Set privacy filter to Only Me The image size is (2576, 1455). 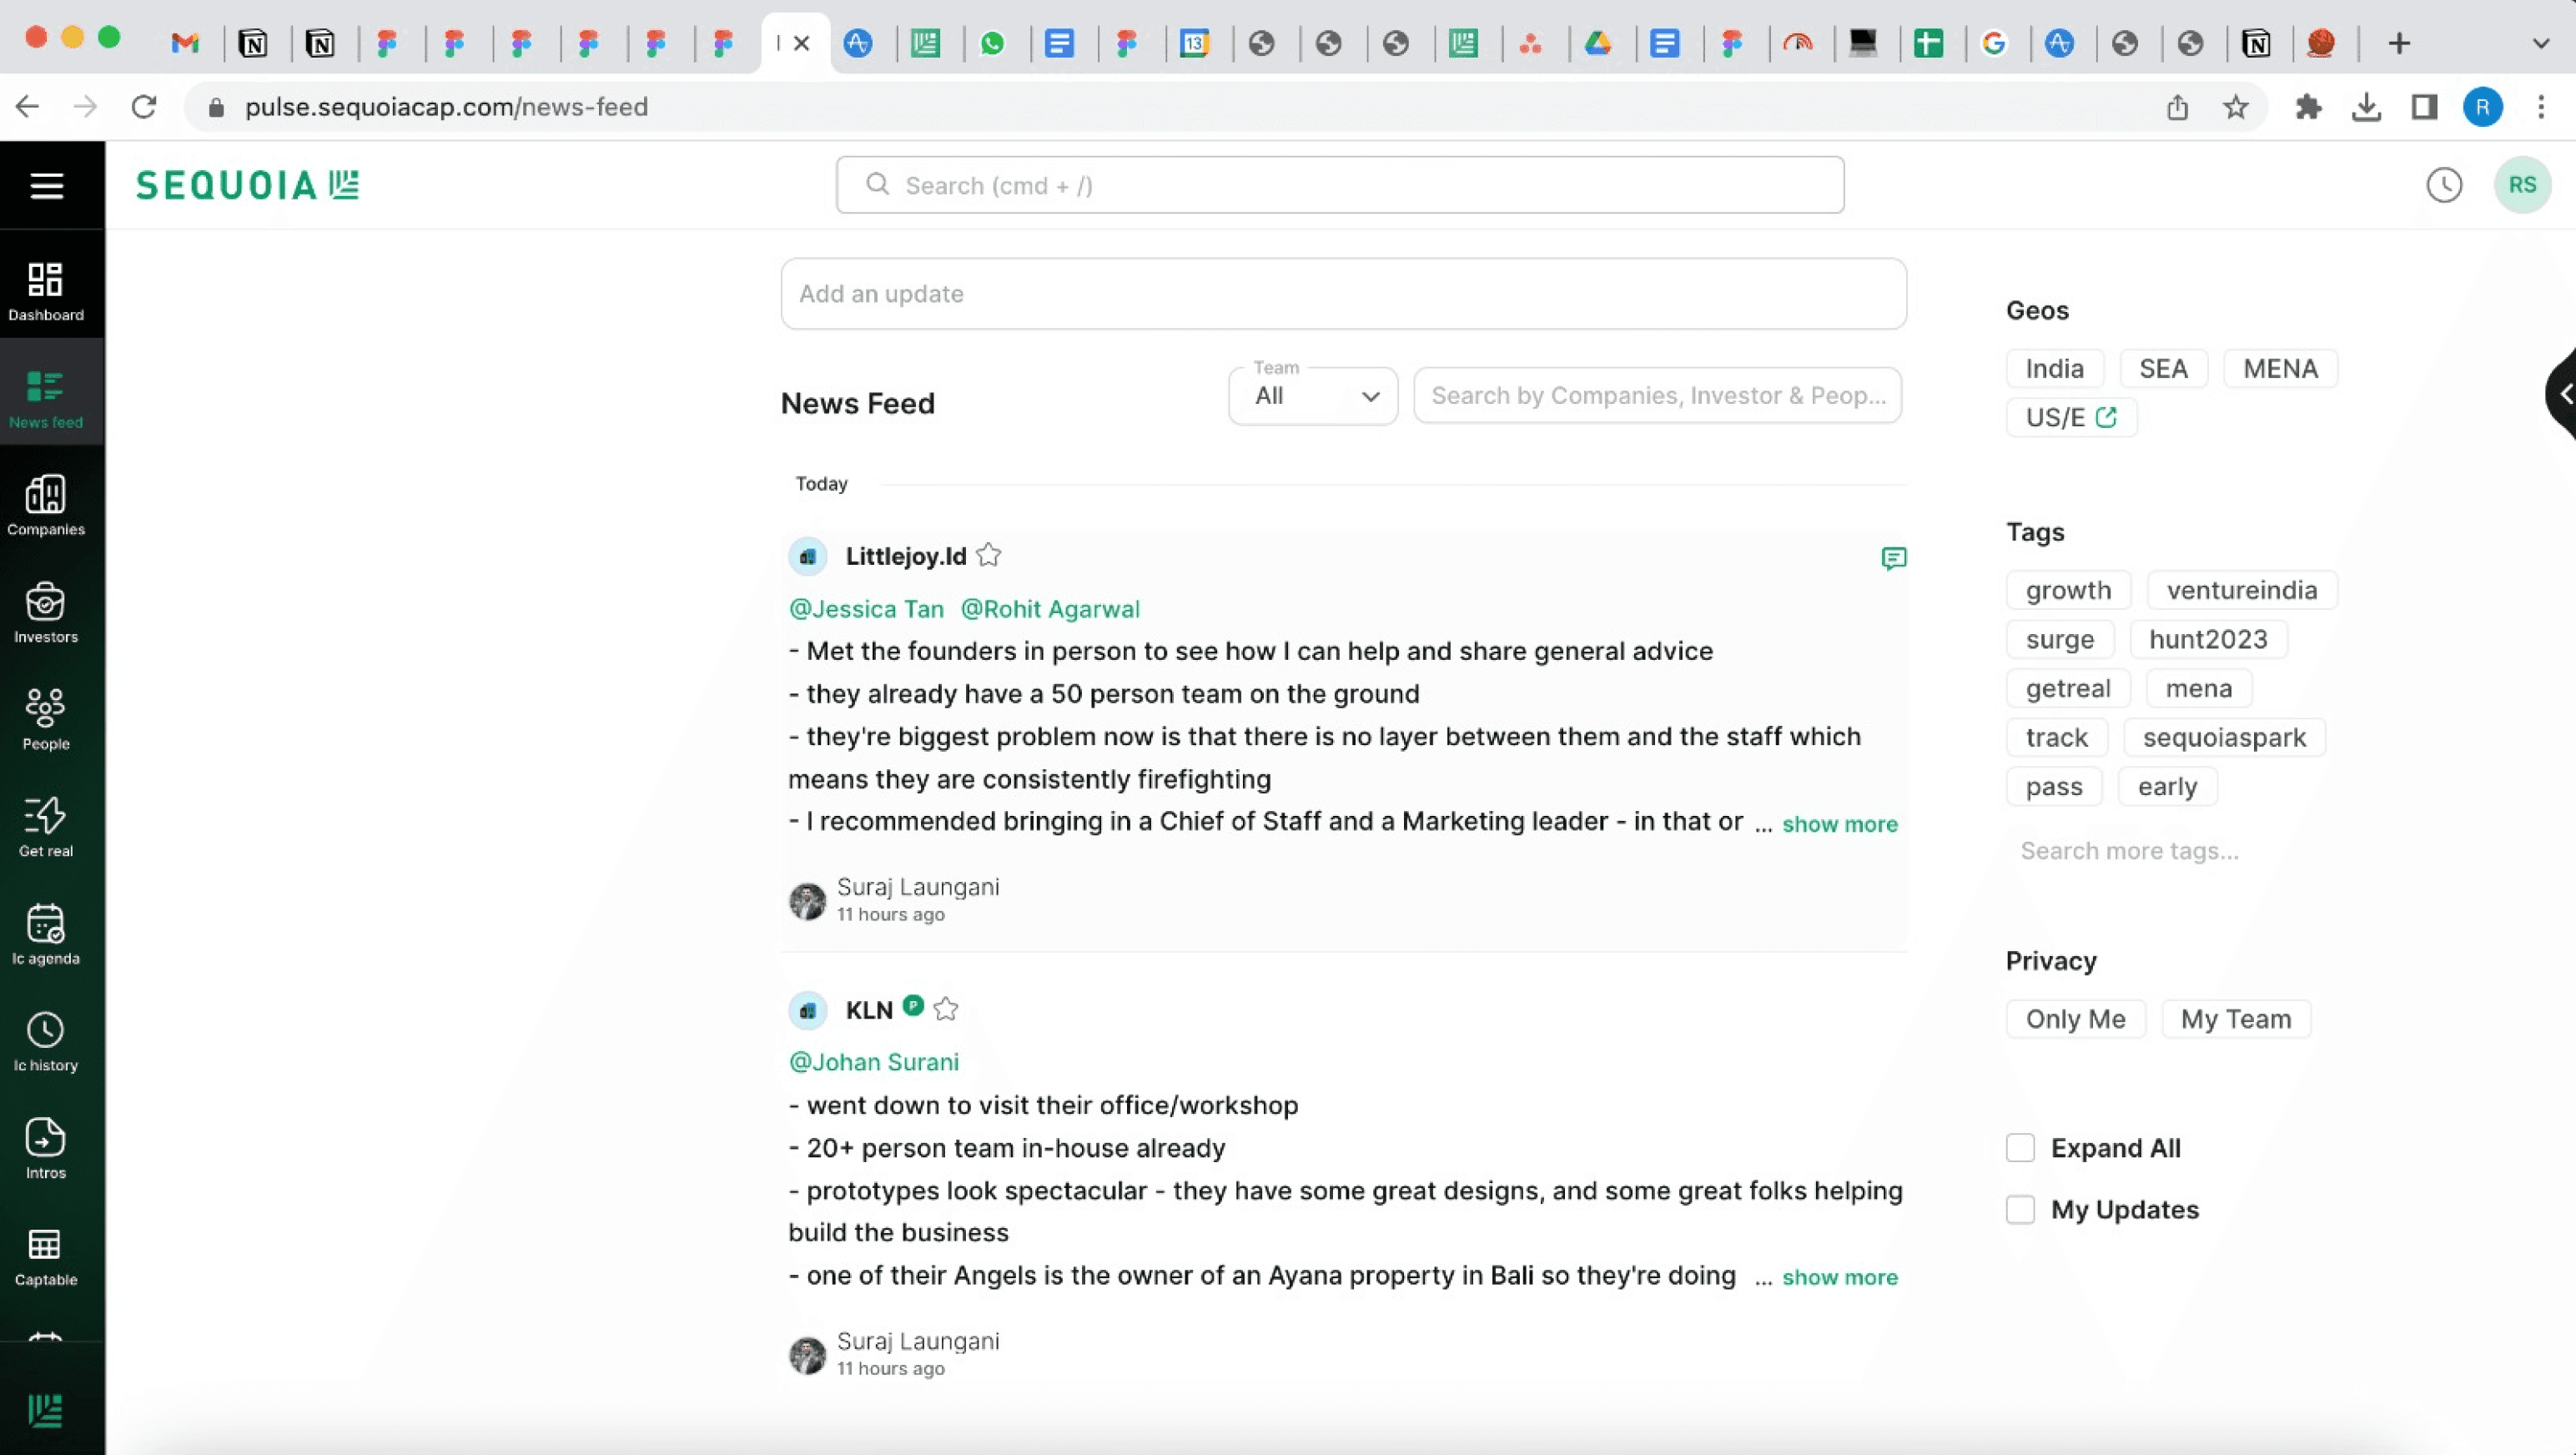pos(2076,1019)
